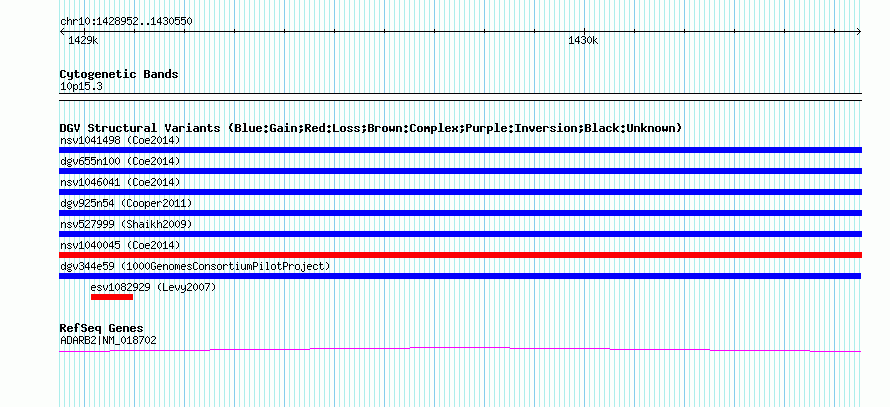Click the blue bar for dgv655n100

(x=460, y=171)
